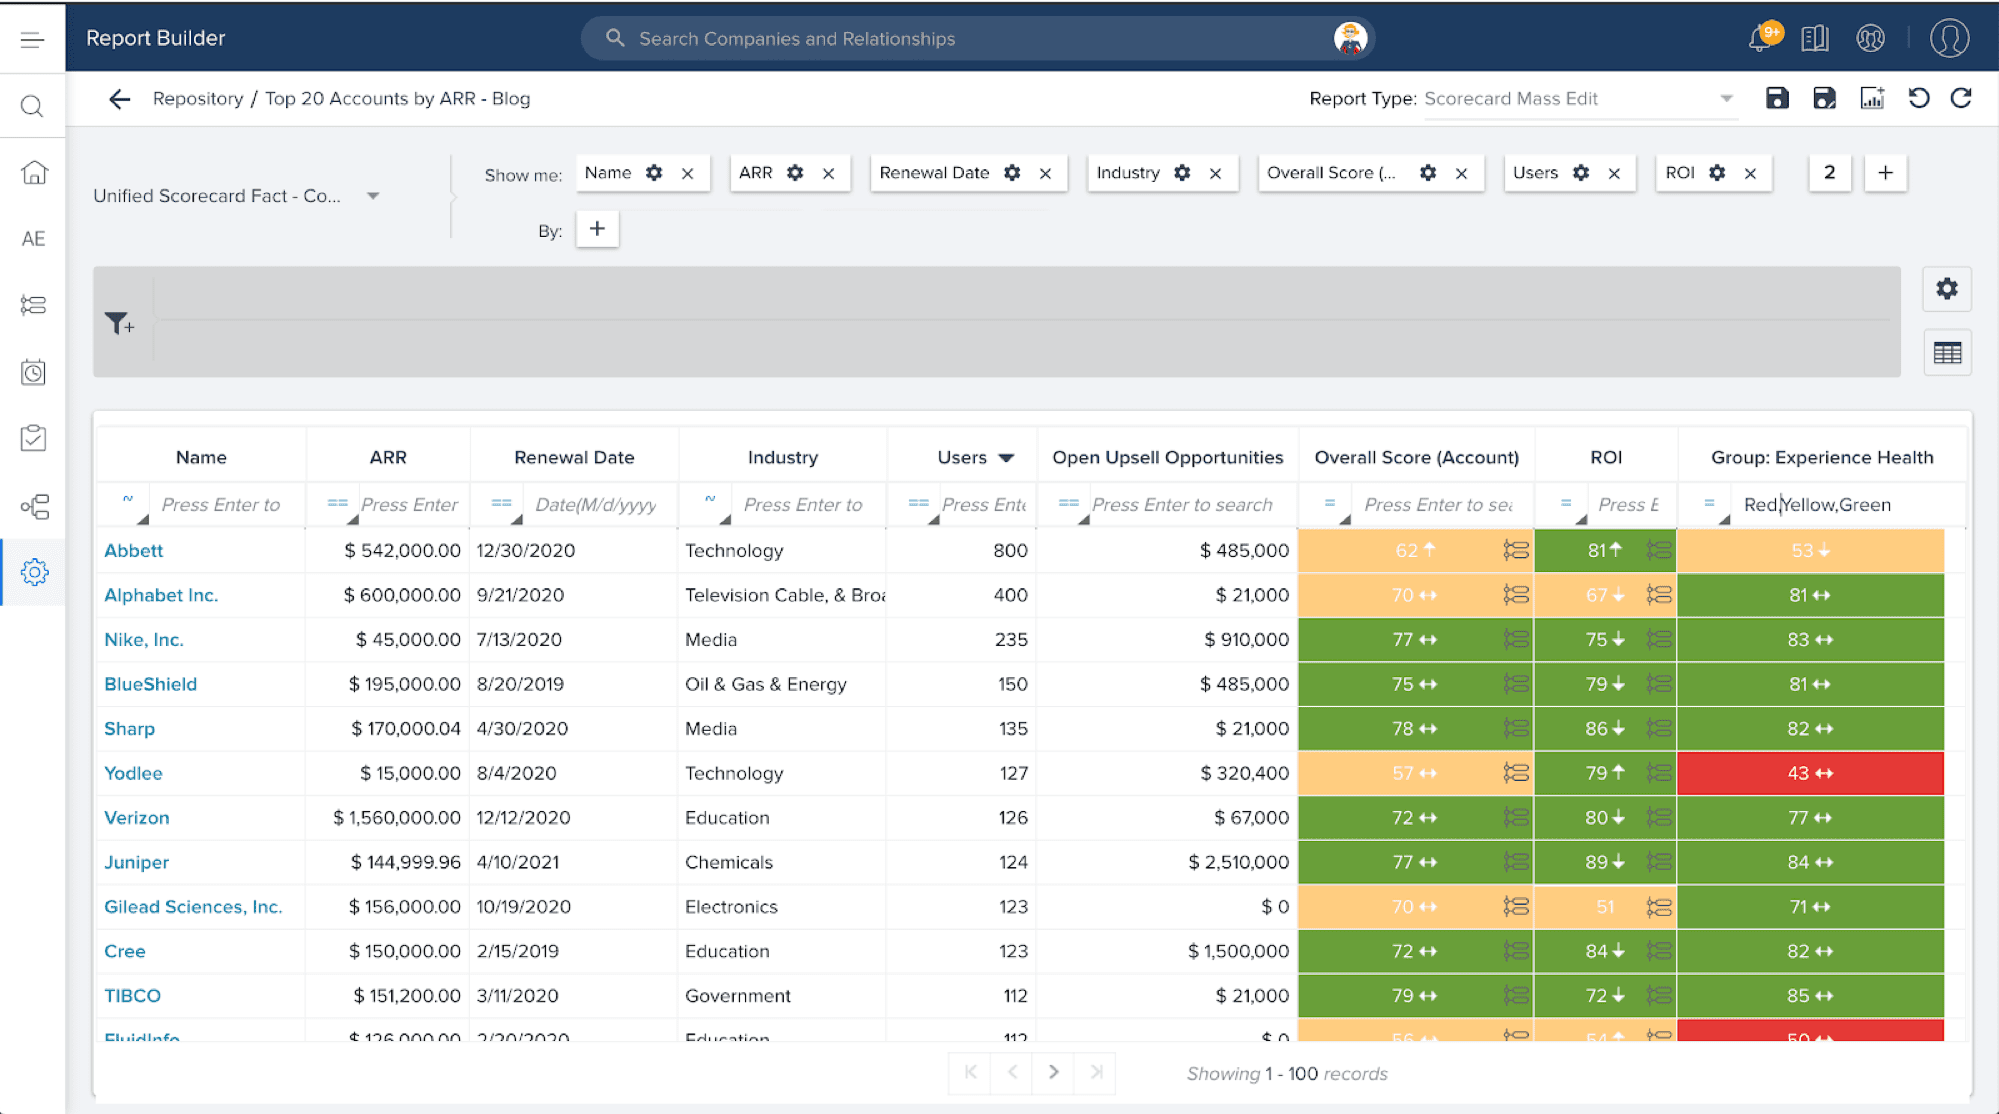Click the undo icon in toolbar
Viewport: 1999px width, 1114px height.
click(x=1918, y=98)
